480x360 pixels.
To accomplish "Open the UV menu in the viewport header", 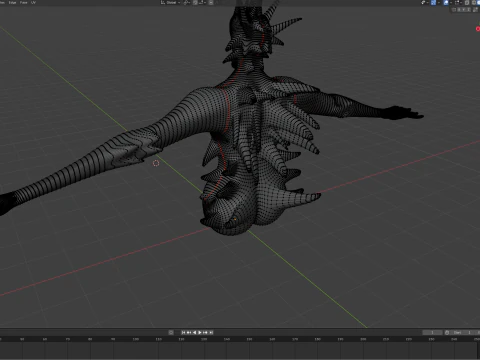I will (33, 2).
